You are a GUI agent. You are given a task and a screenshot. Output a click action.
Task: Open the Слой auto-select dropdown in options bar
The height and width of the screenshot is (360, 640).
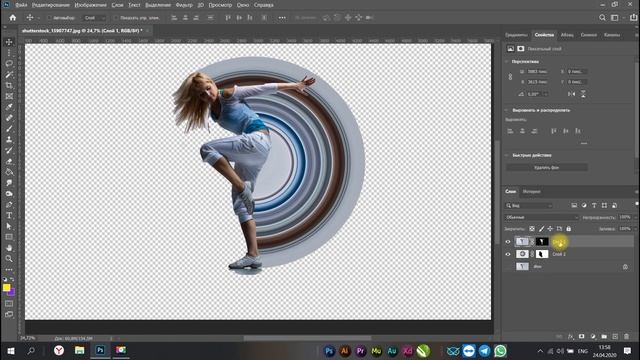point(94,18)
